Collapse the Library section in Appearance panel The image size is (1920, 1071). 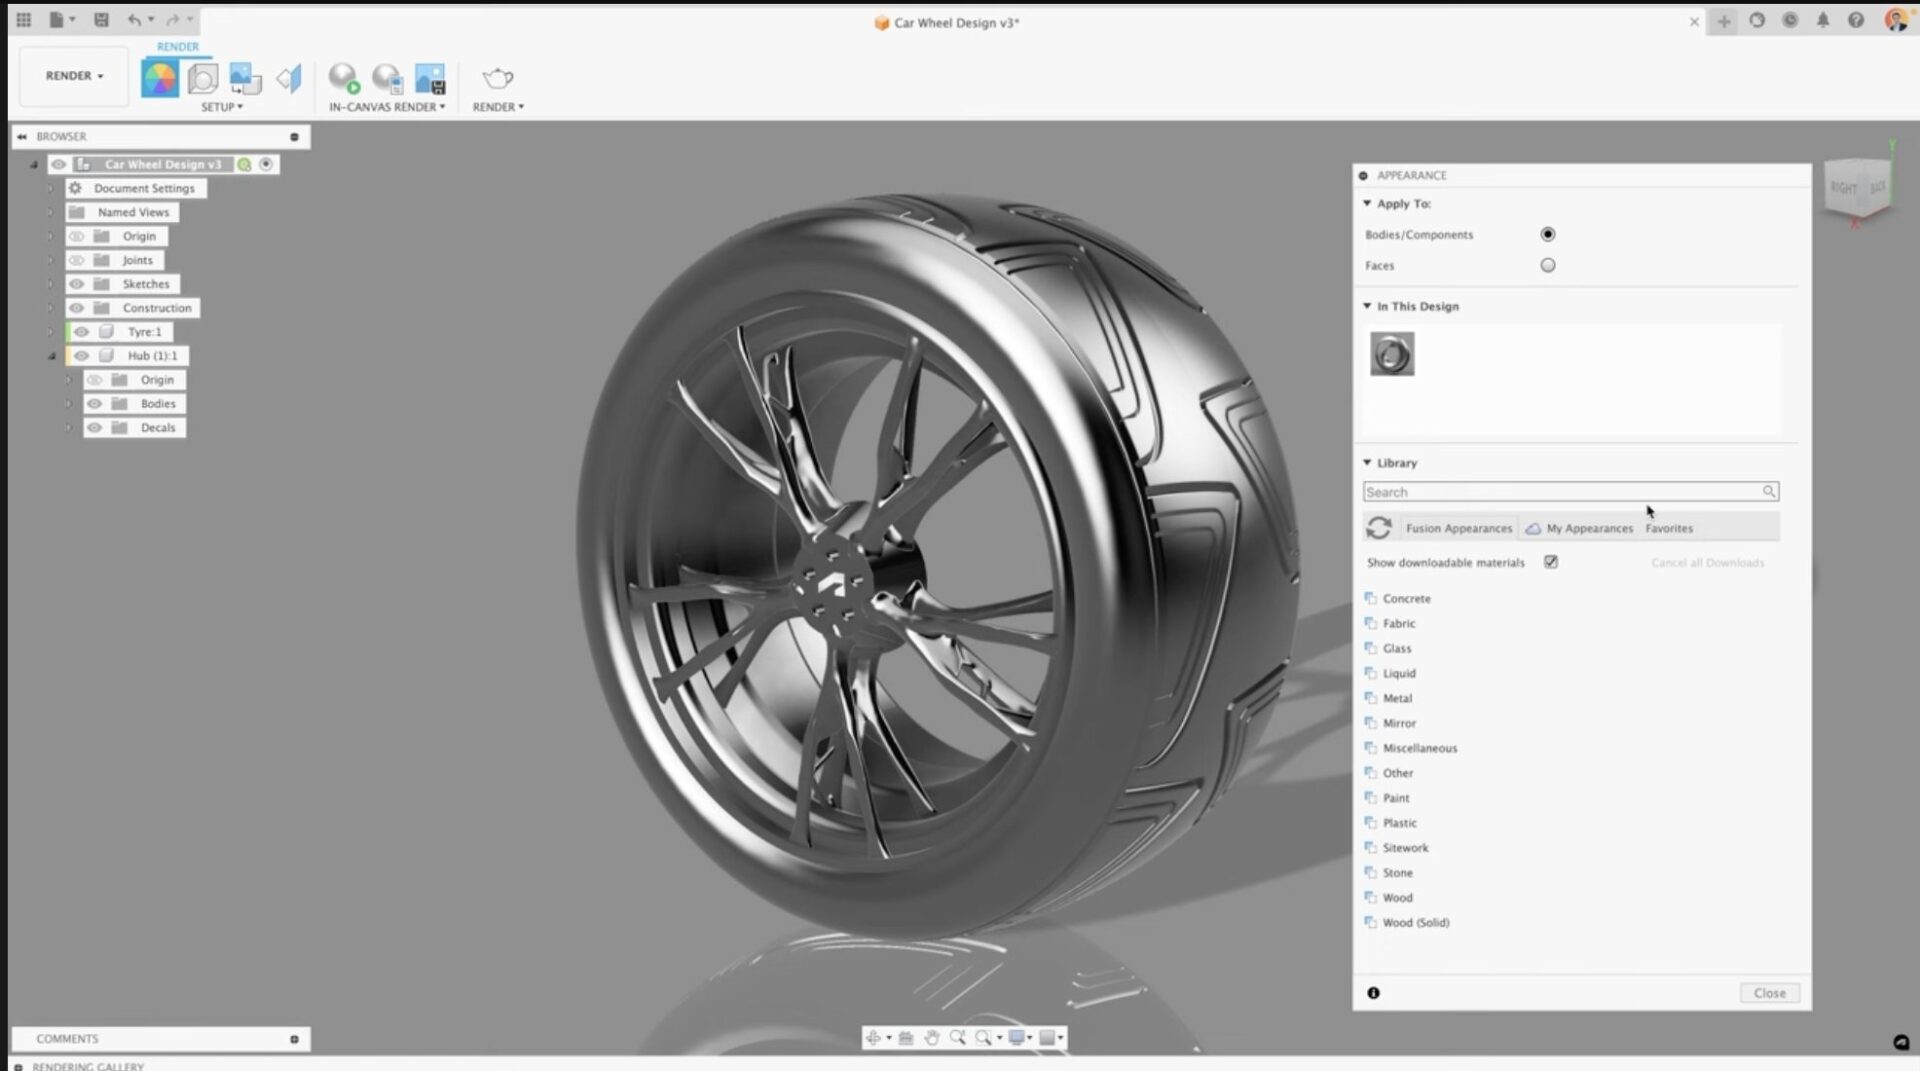(x=1367, y=462)
